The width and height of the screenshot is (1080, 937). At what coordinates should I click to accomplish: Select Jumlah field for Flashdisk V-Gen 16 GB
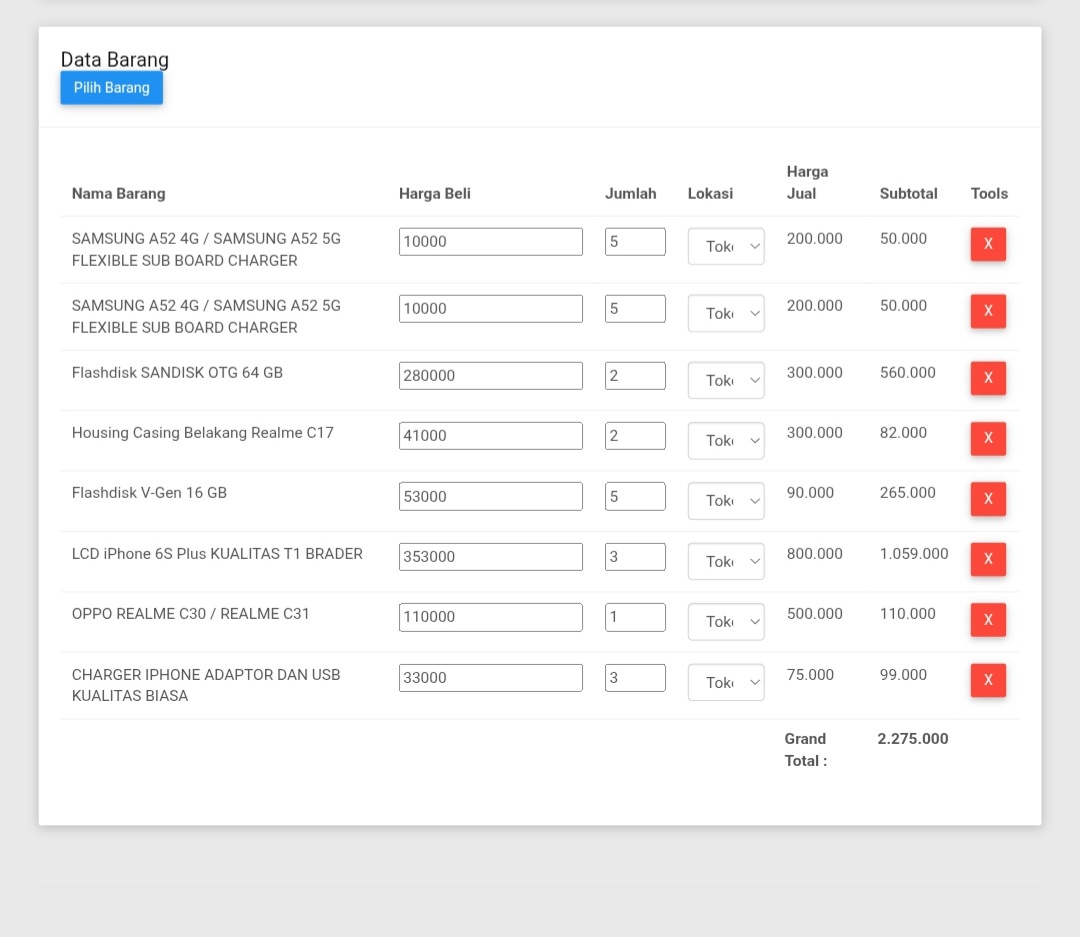[x=635, y=496]
